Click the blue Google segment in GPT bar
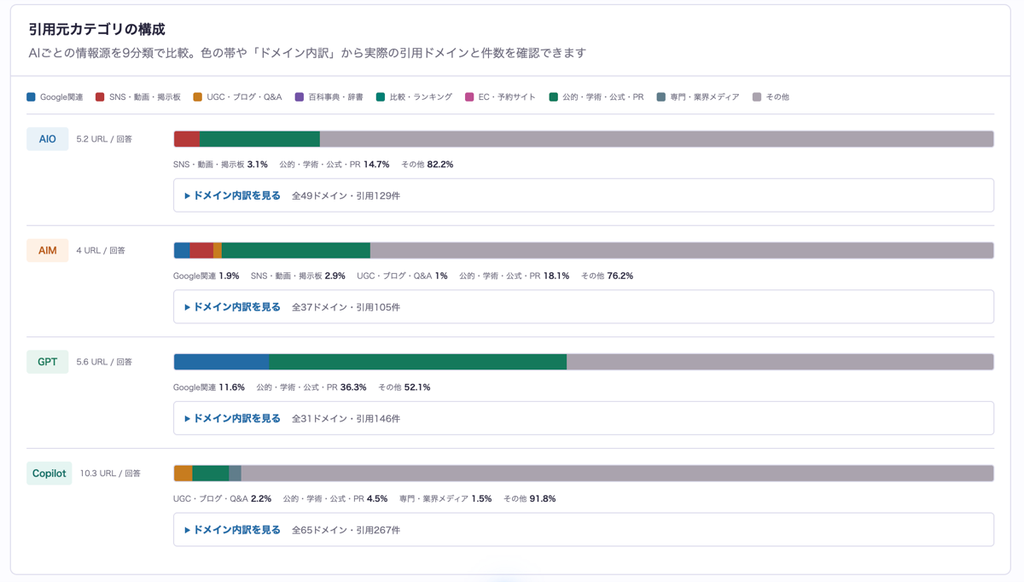Viewport: 1024px width, 582px height. coord(221,362)
